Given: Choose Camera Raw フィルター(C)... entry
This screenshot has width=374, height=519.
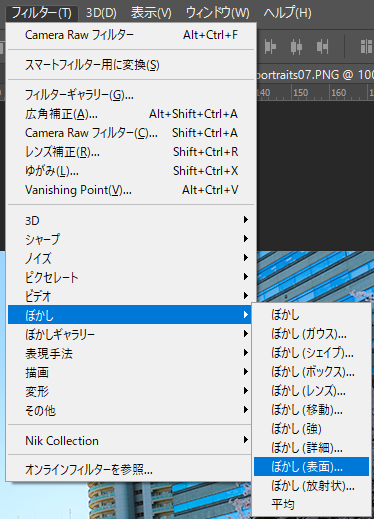Looking at the screenshot, I should click(x=131, y=133).
